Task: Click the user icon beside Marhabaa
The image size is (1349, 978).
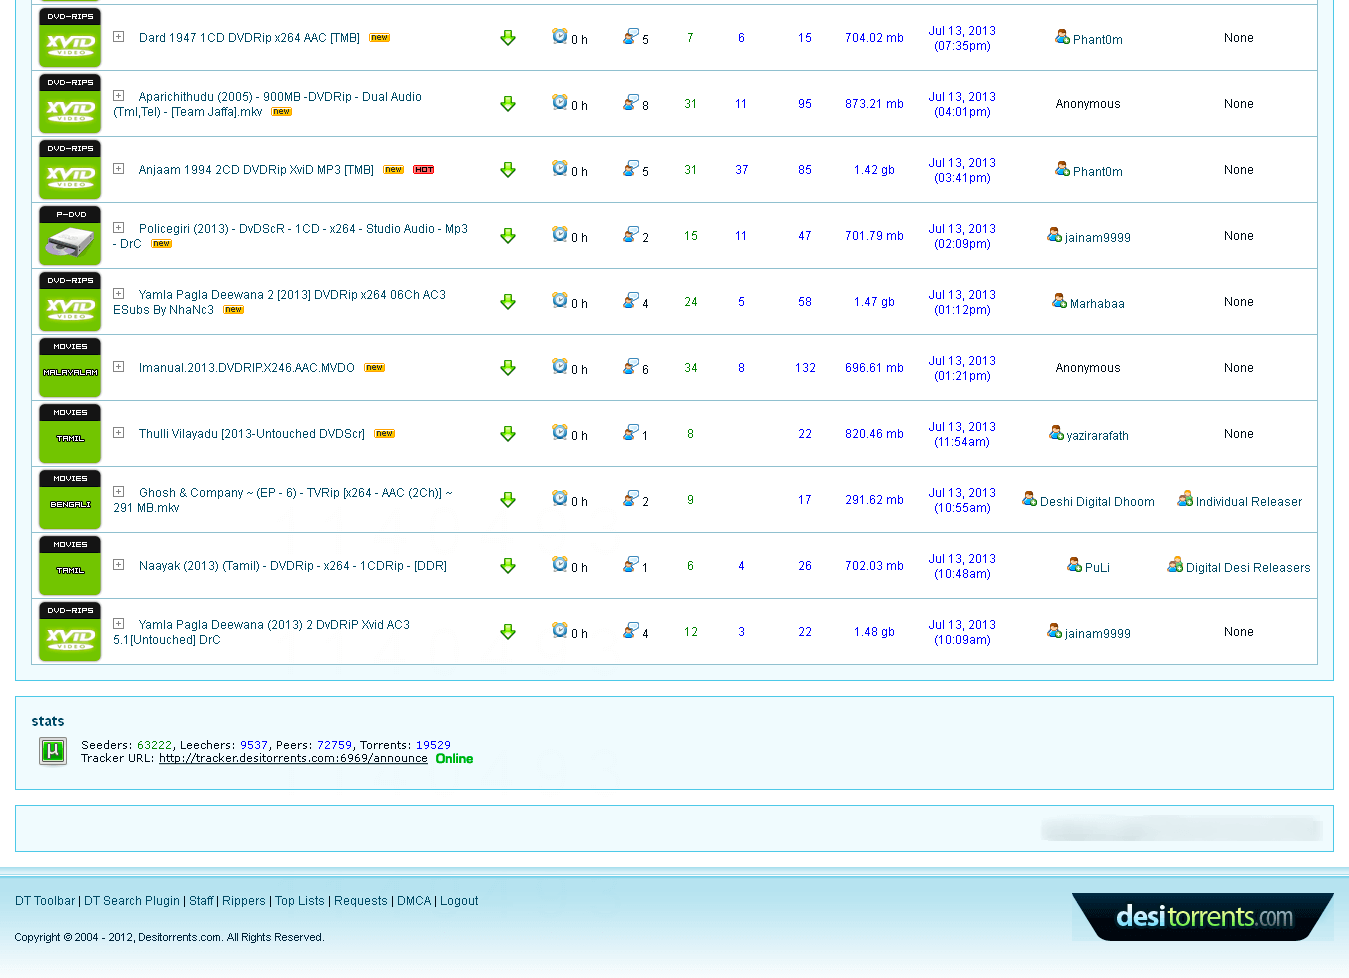Action: tap(1059, 301)
